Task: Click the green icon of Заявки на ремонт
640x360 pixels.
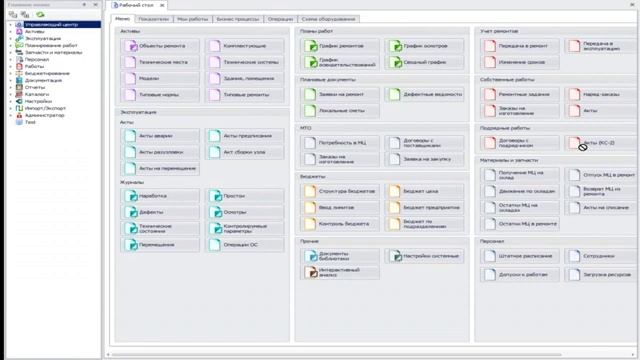Action: pos(311,94)
